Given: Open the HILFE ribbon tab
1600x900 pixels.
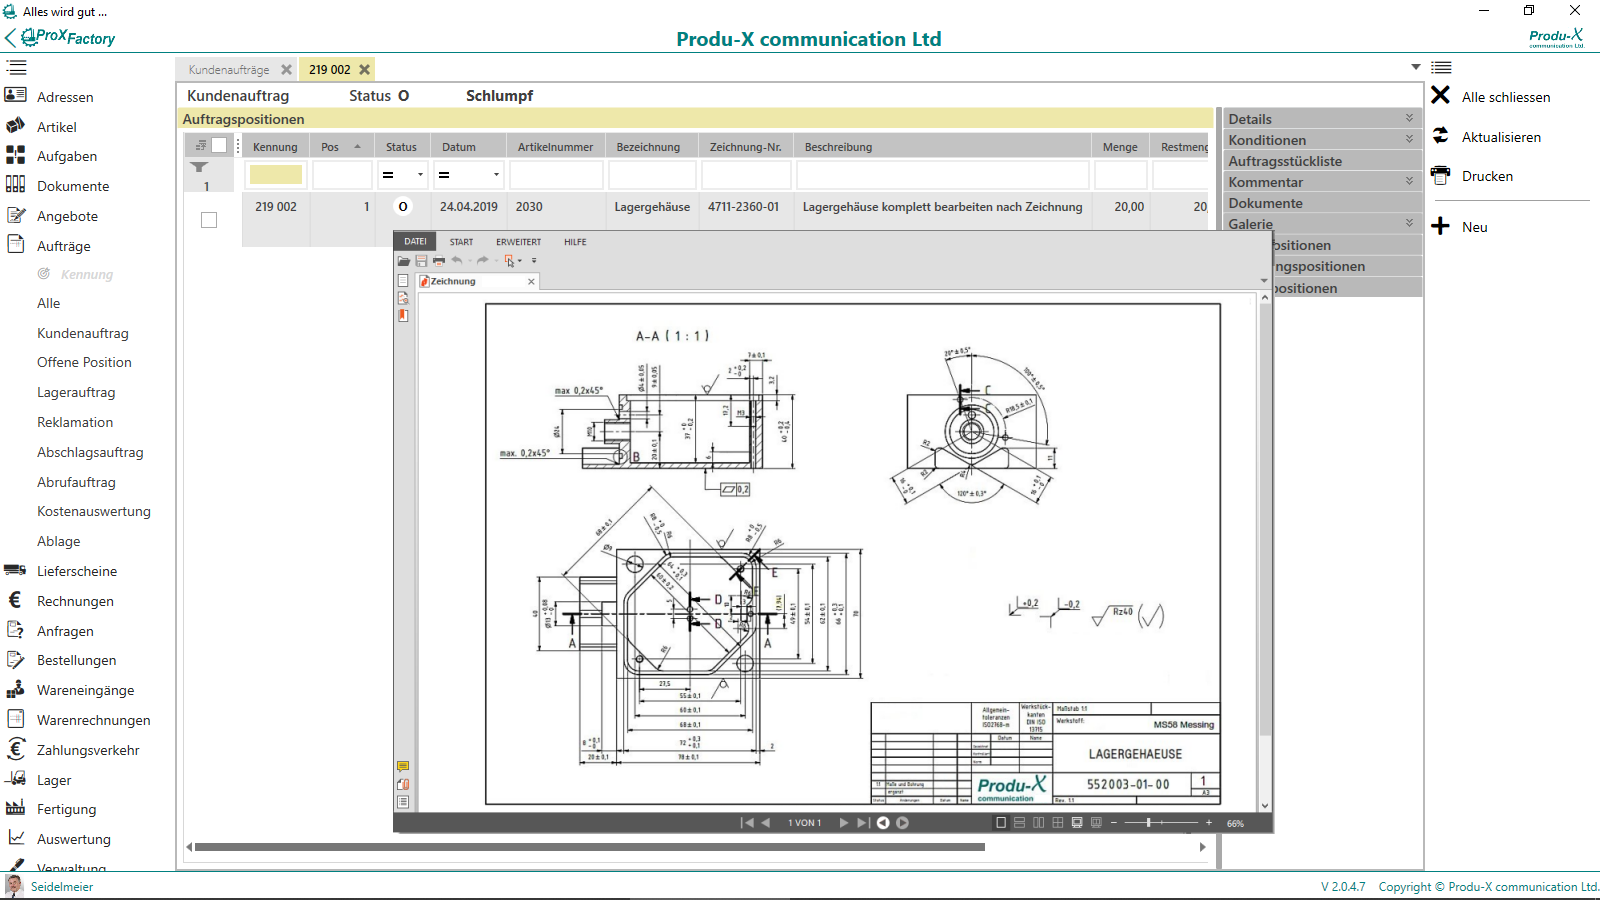Looking at the screenshot, I should (x=575, y=242).
